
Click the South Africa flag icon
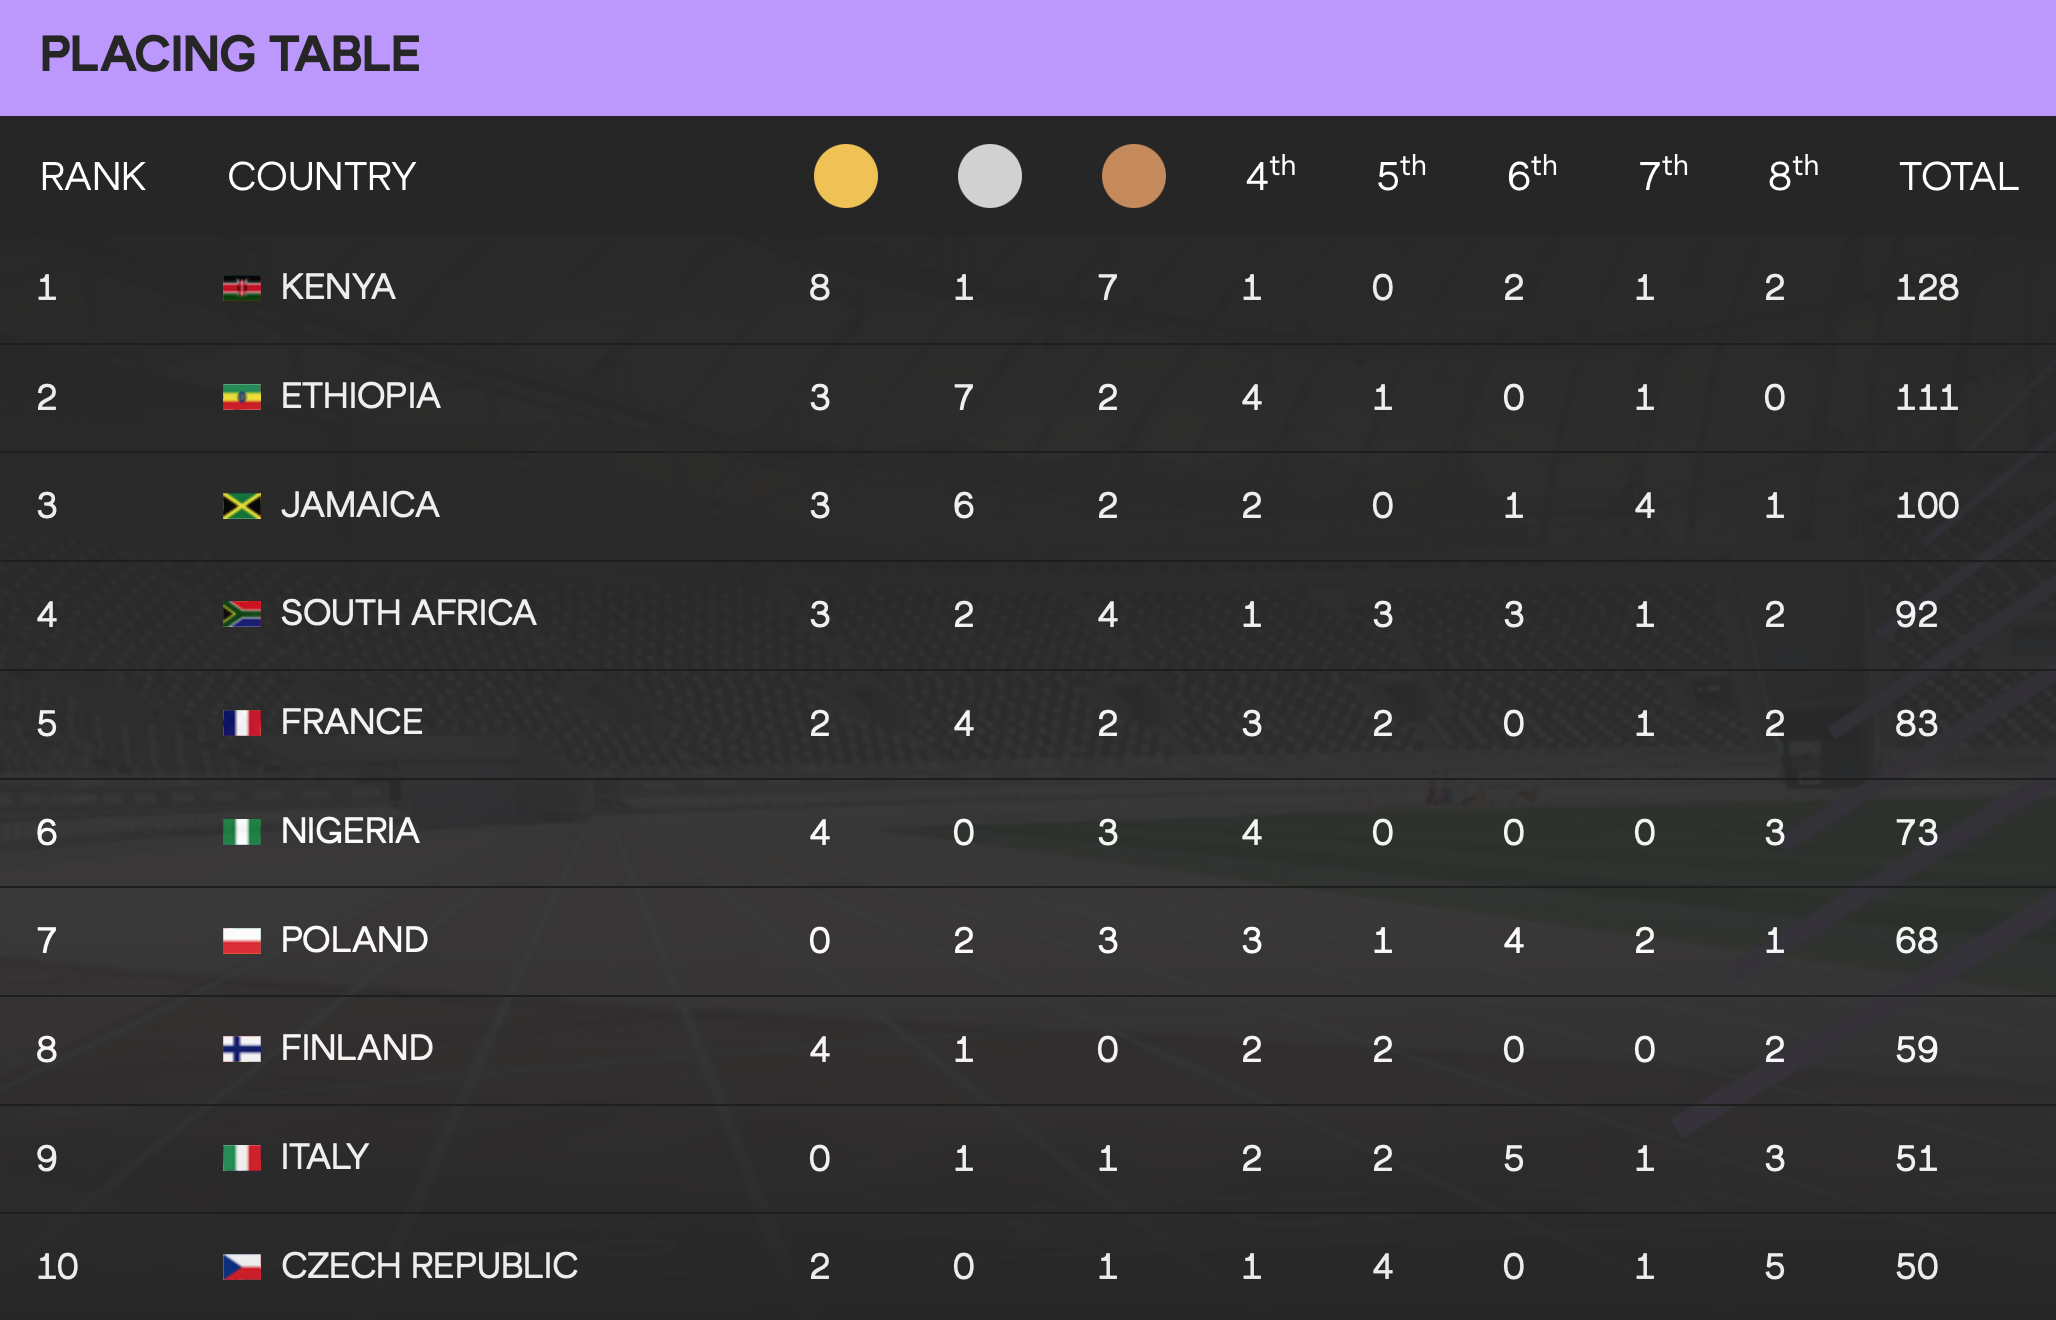pos(241,614)
